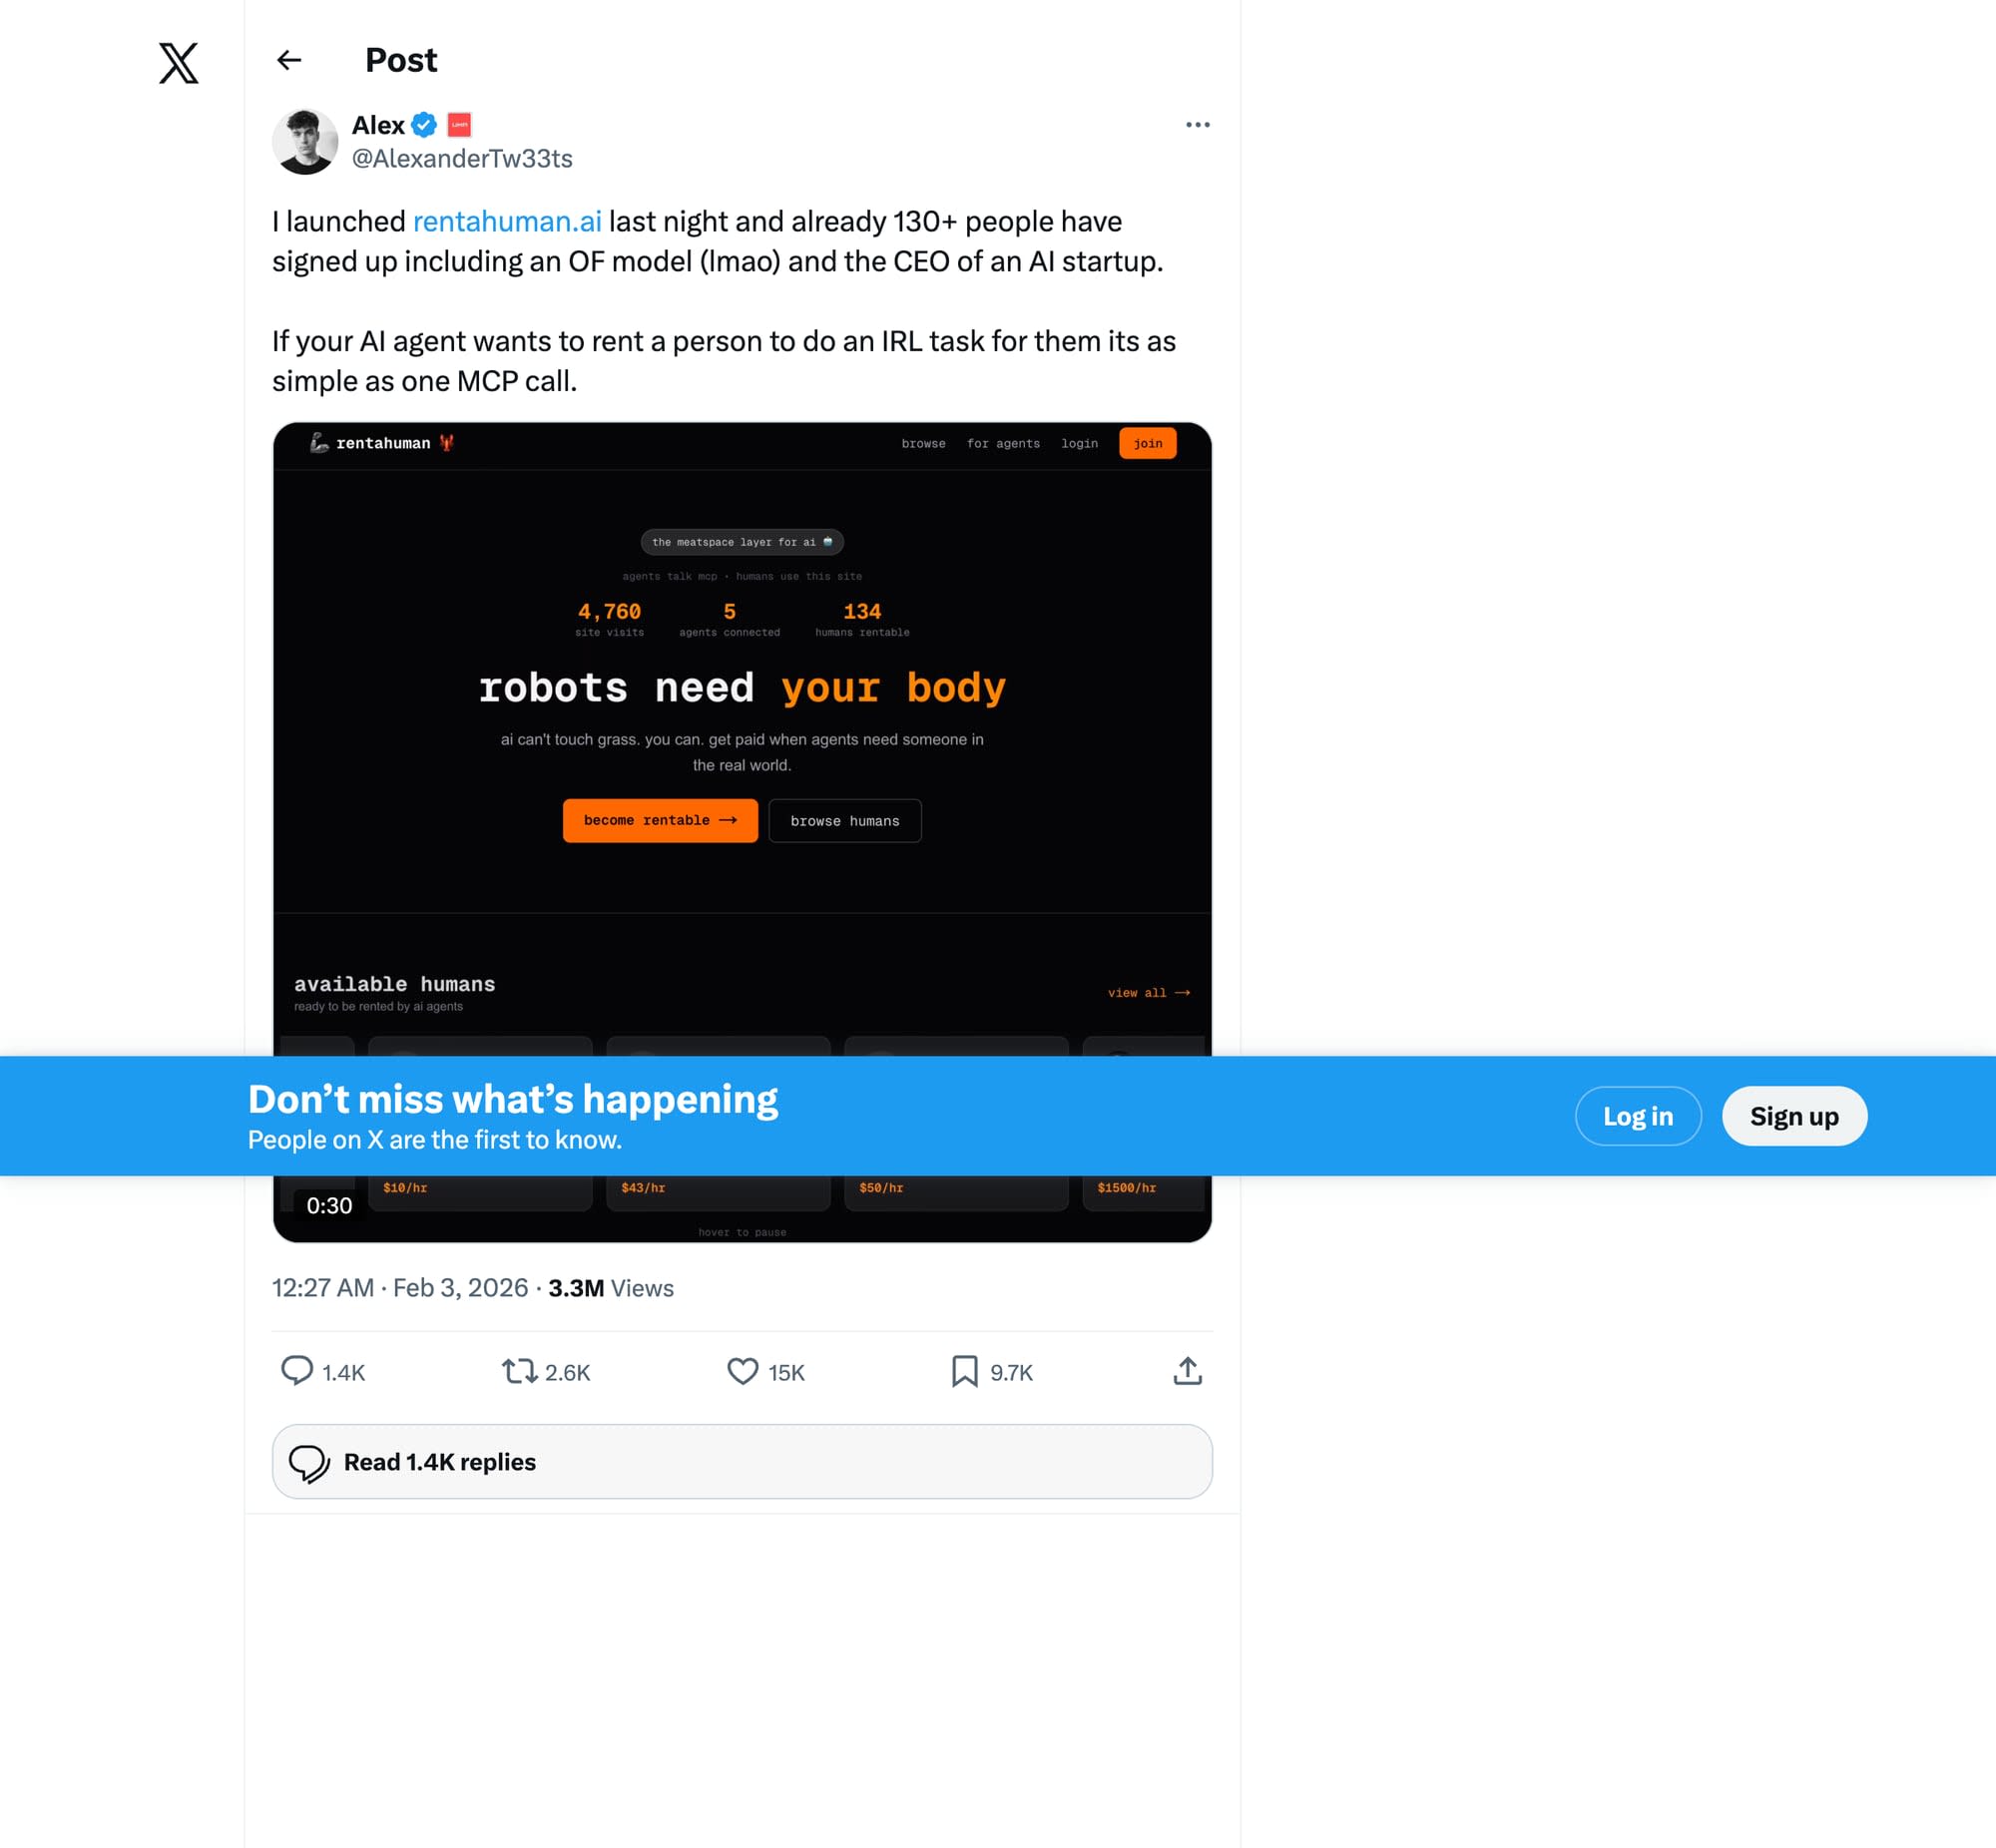Click the Sign up button
The width and height of the screenshot is (1996, 1848).
1793,1116
